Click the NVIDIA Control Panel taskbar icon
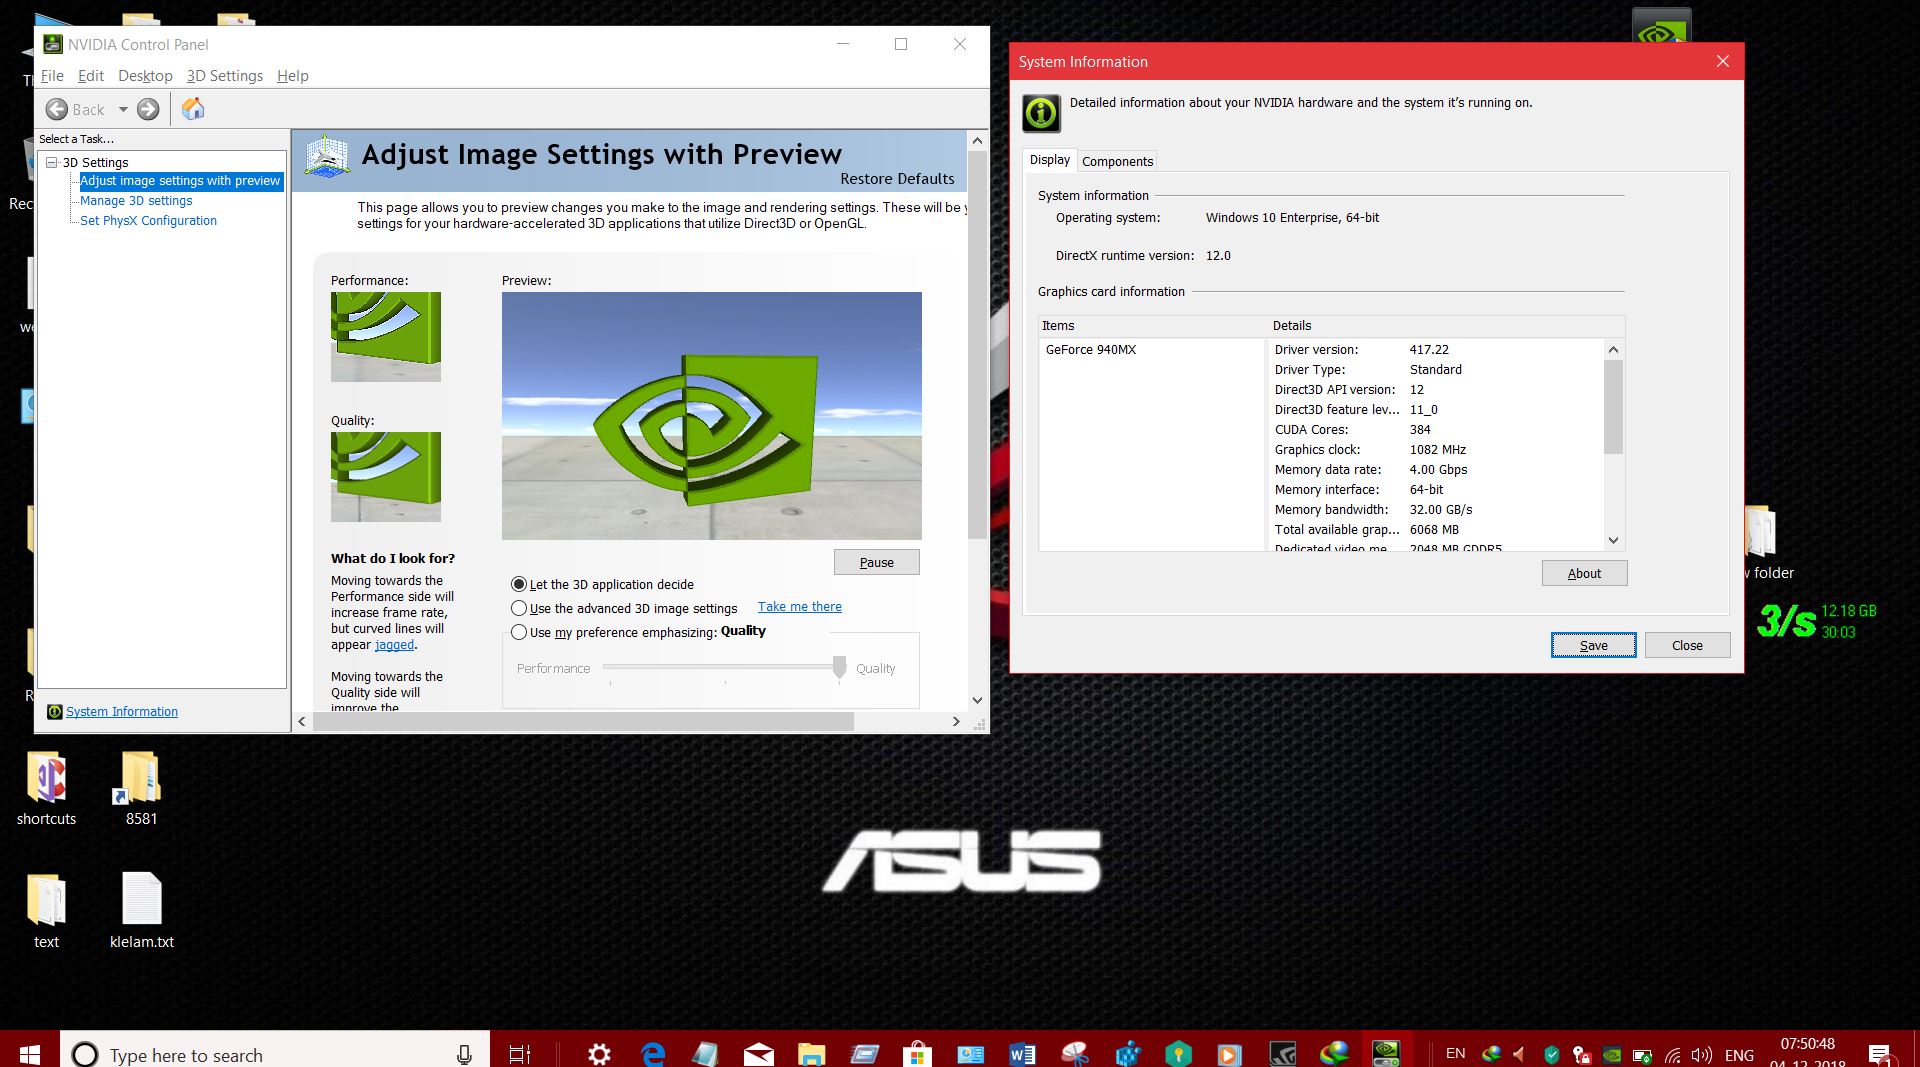 tap(1386, 1054)
